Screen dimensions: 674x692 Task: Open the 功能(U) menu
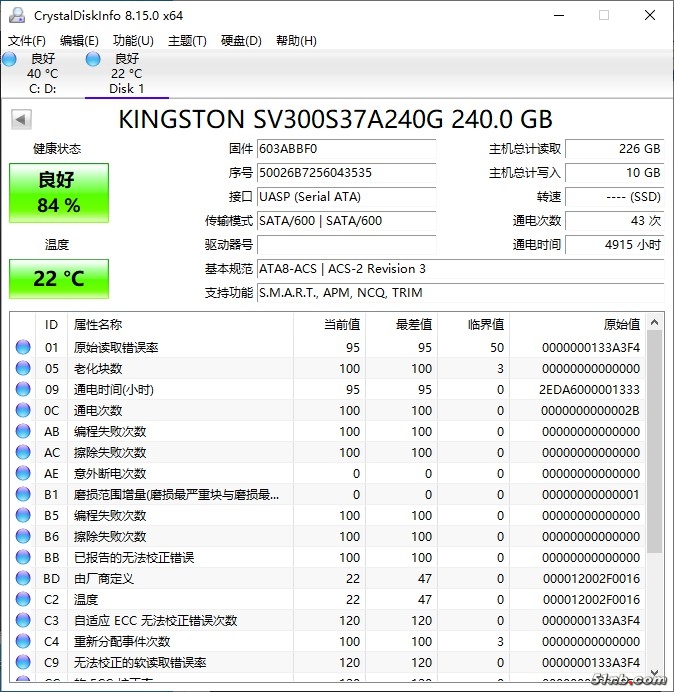point(133,41)
